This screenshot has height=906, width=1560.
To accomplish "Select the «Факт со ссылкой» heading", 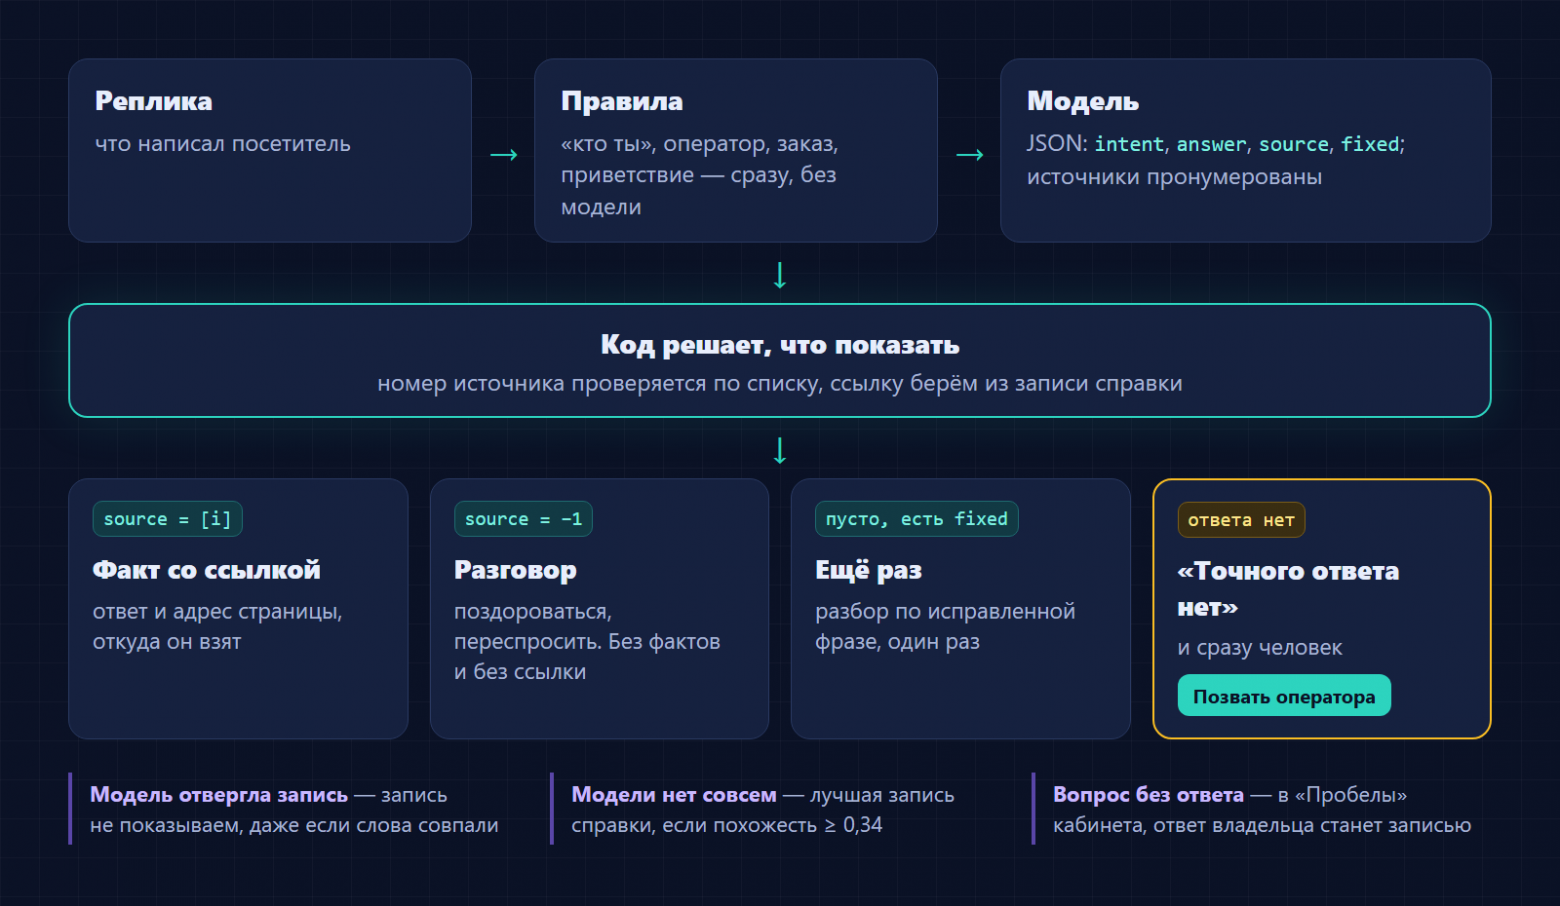I will tap(207, 570).
